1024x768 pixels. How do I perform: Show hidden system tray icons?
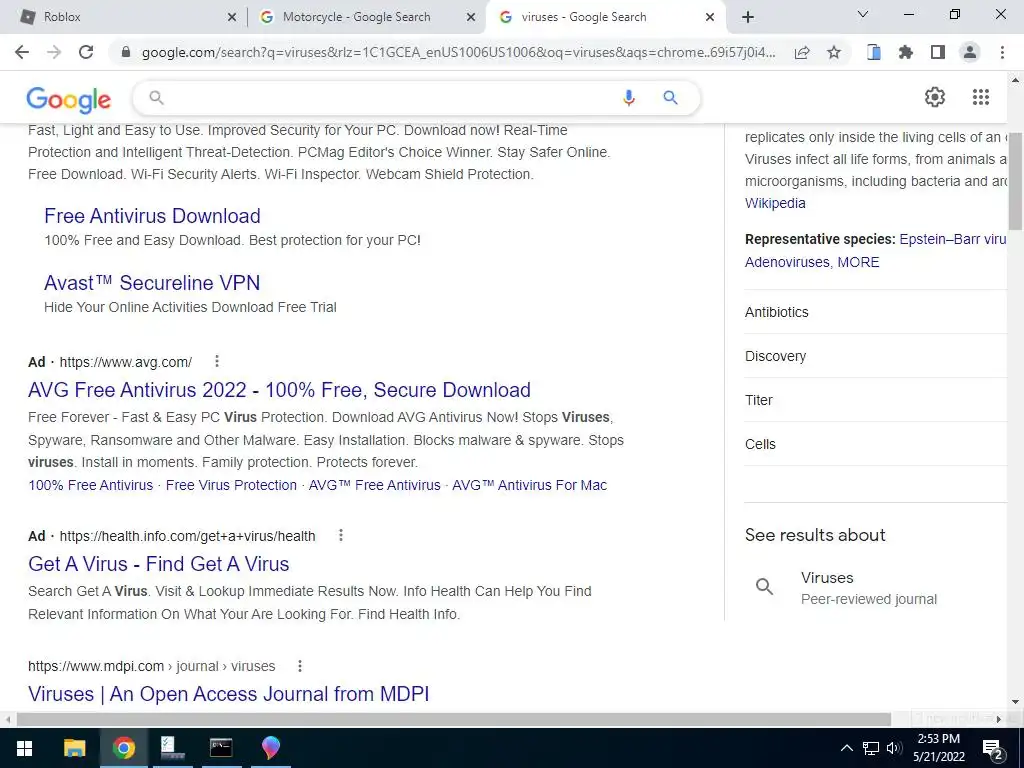pyautogui.click(x=846, y=748)
